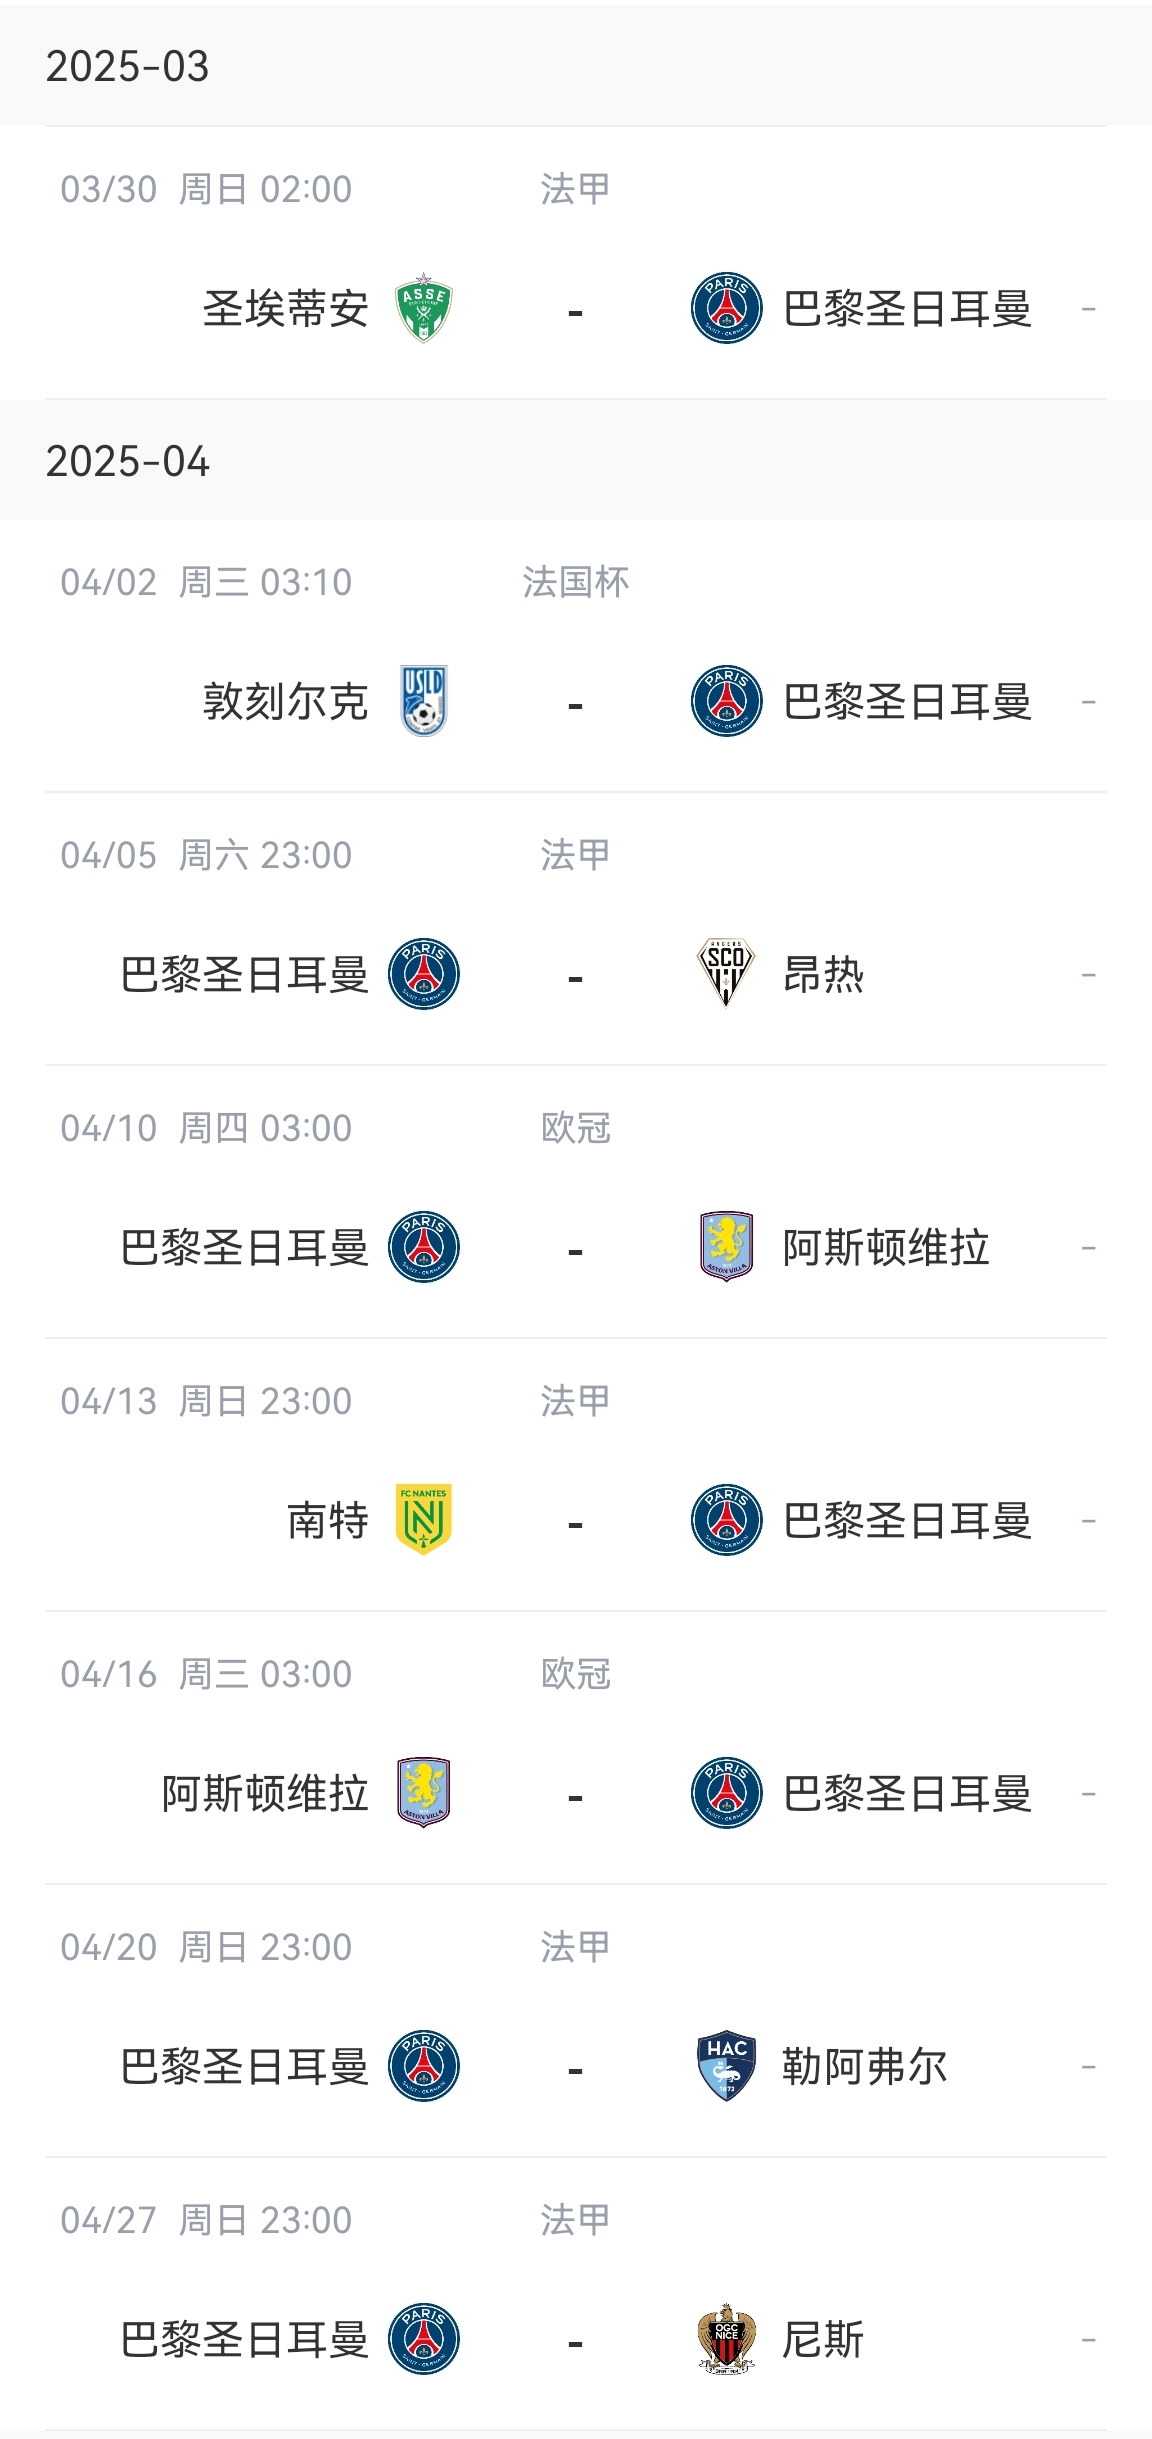1152x2439 pixels.
Task: Click Aston Villa crest in 04/10 match
Action: [x=726, y=1247]
